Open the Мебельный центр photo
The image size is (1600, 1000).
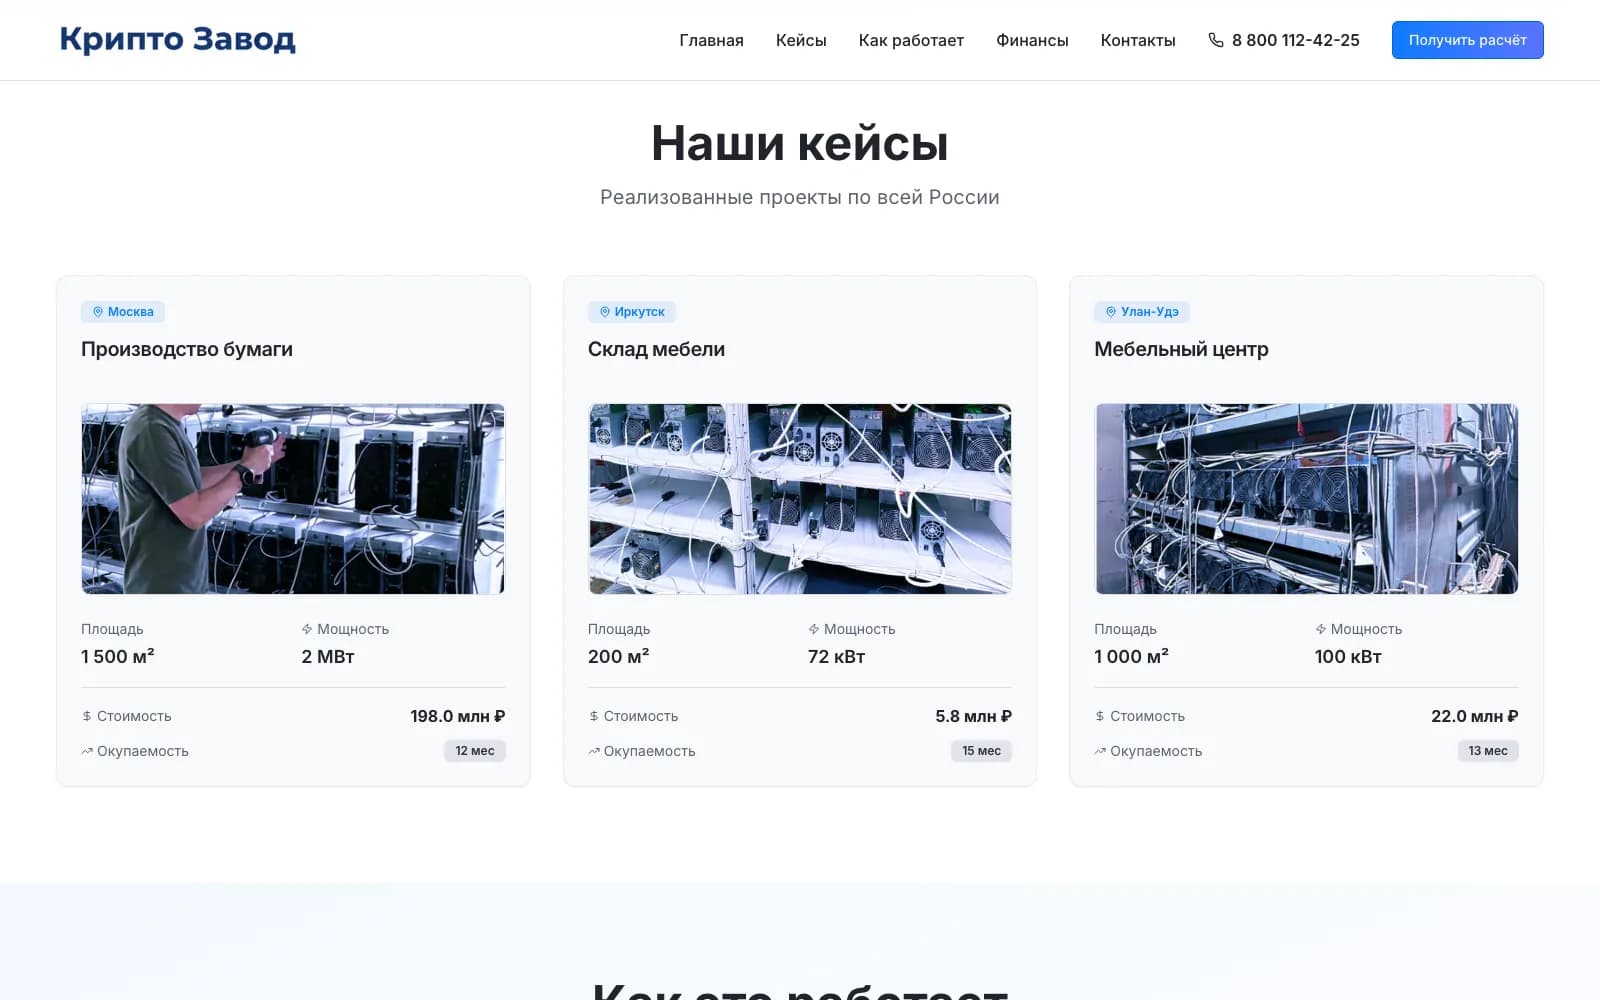click(x=1306, y=499)
